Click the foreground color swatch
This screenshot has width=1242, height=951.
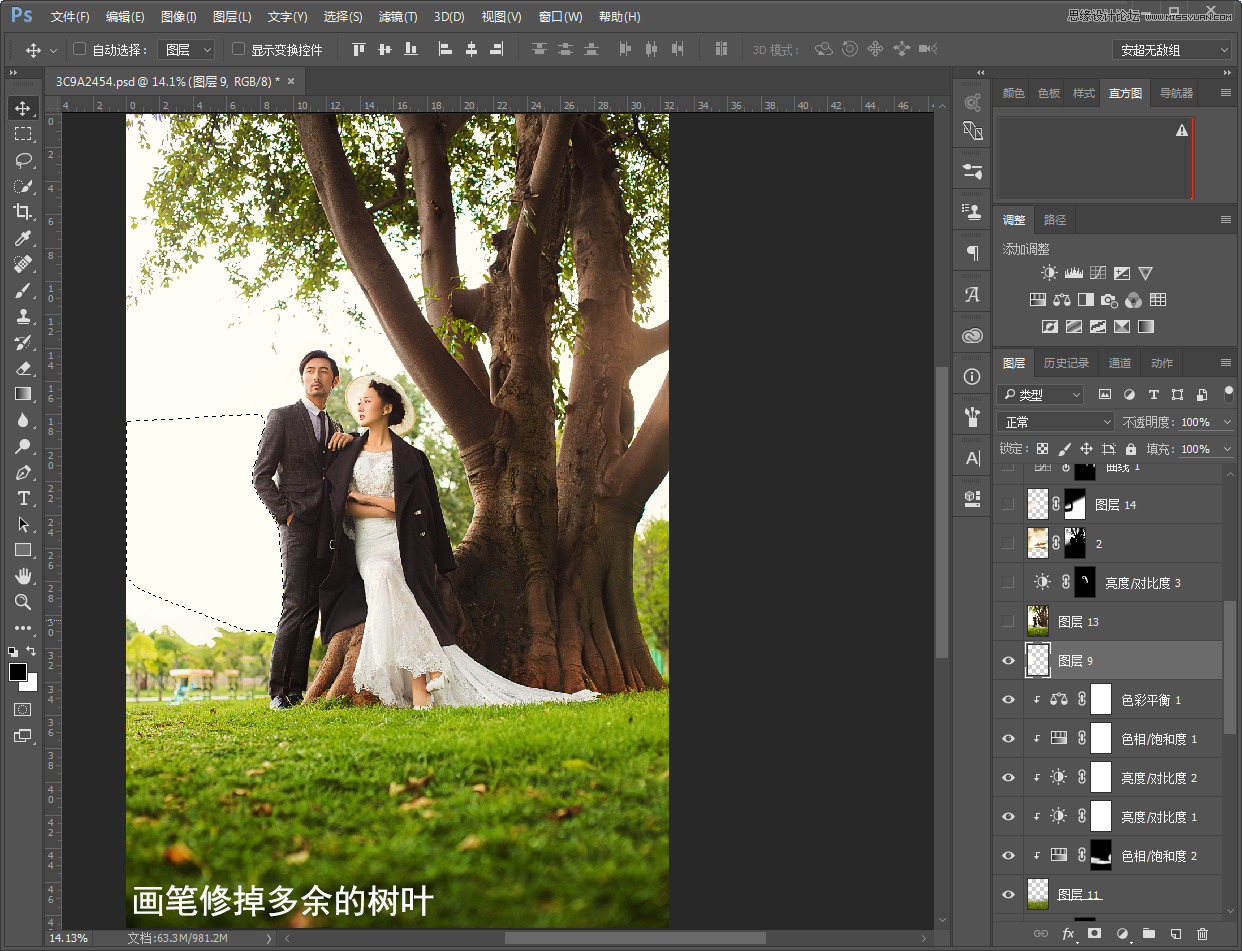click(18, 672)
